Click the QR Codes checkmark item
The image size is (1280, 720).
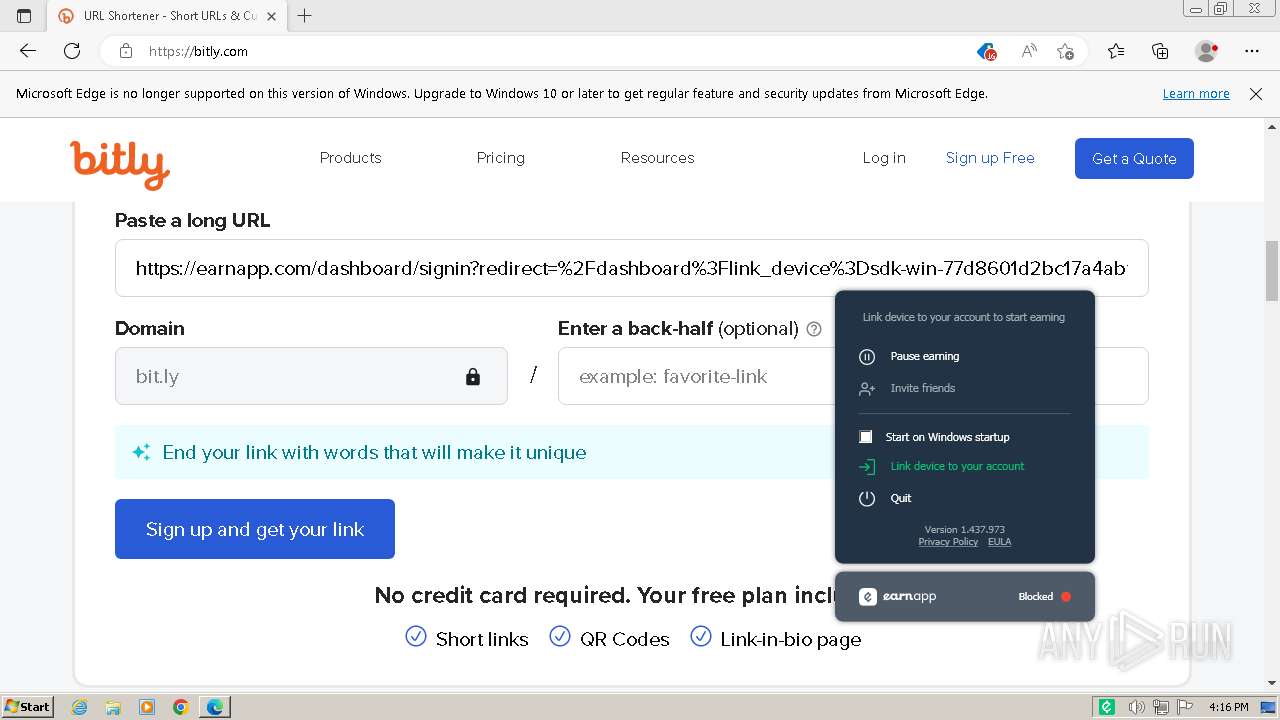pos(610,638)
